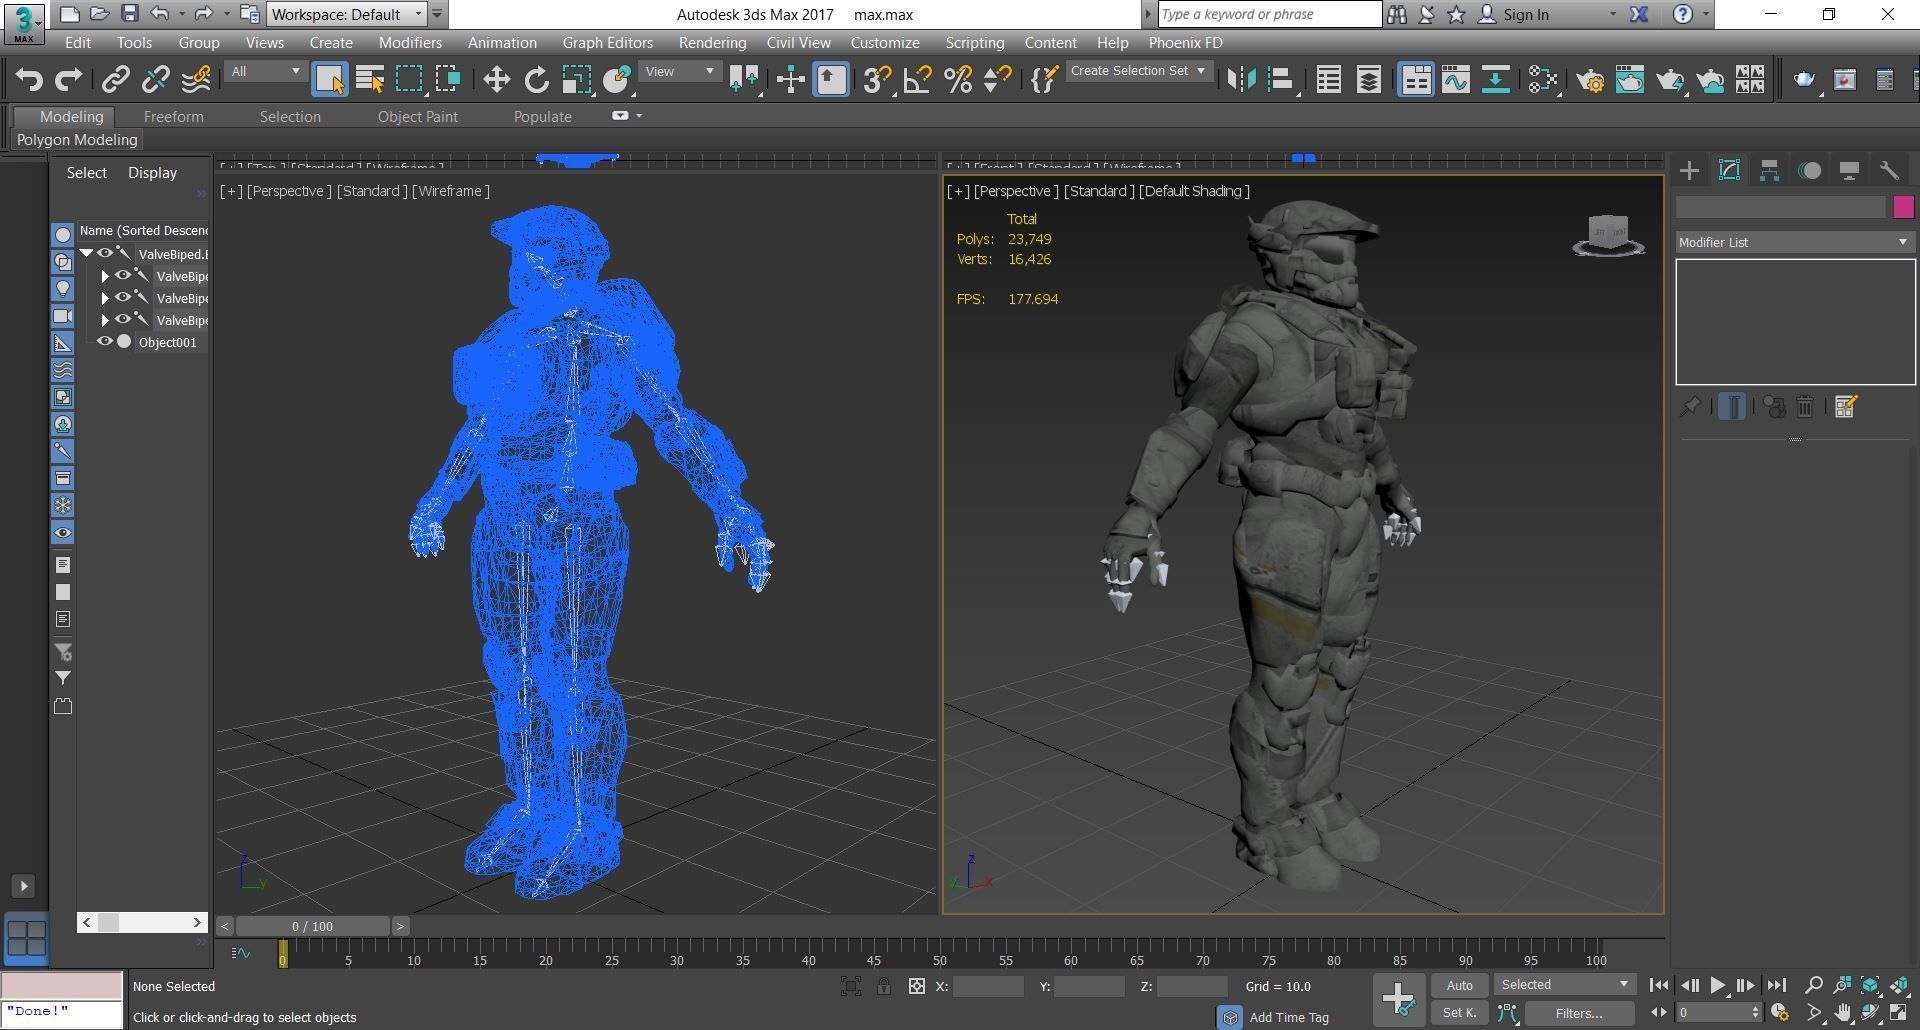Toggle Angle Snap
Screen dimensions: 1920x1030
pos(917,79)
